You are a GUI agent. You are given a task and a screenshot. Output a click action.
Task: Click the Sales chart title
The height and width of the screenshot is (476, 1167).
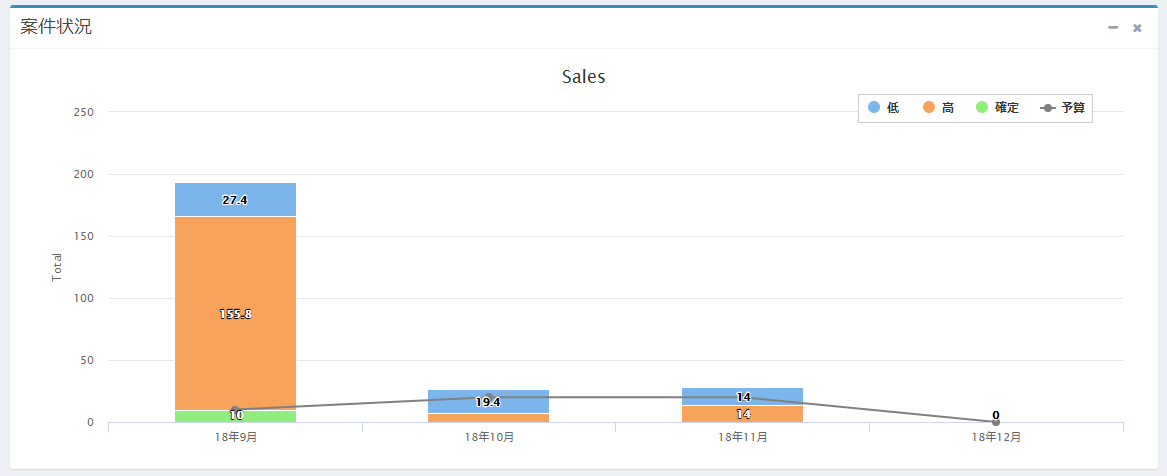[x=583, y=77]
